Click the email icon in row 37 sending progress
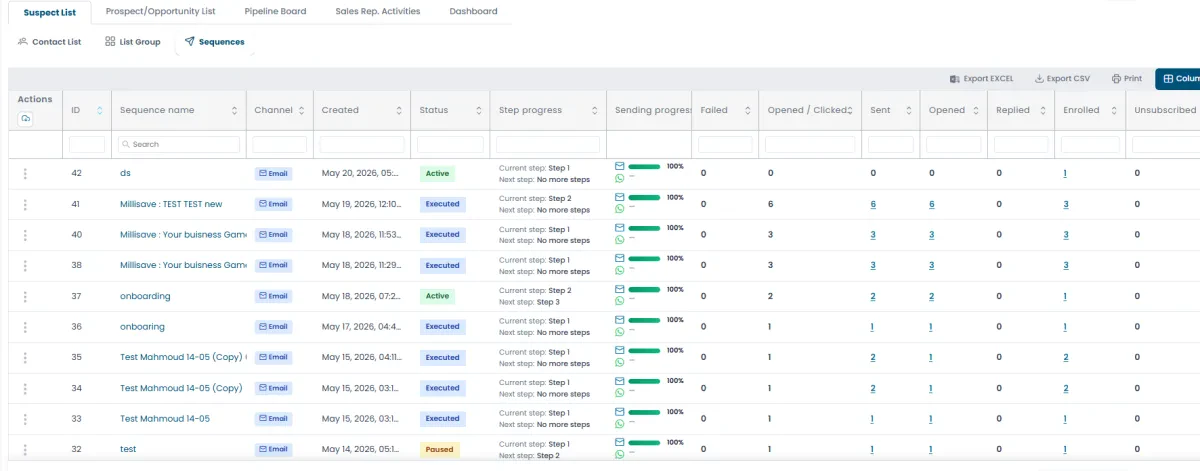This screenshot has height=471, width=1200. [x=619, y=289]
